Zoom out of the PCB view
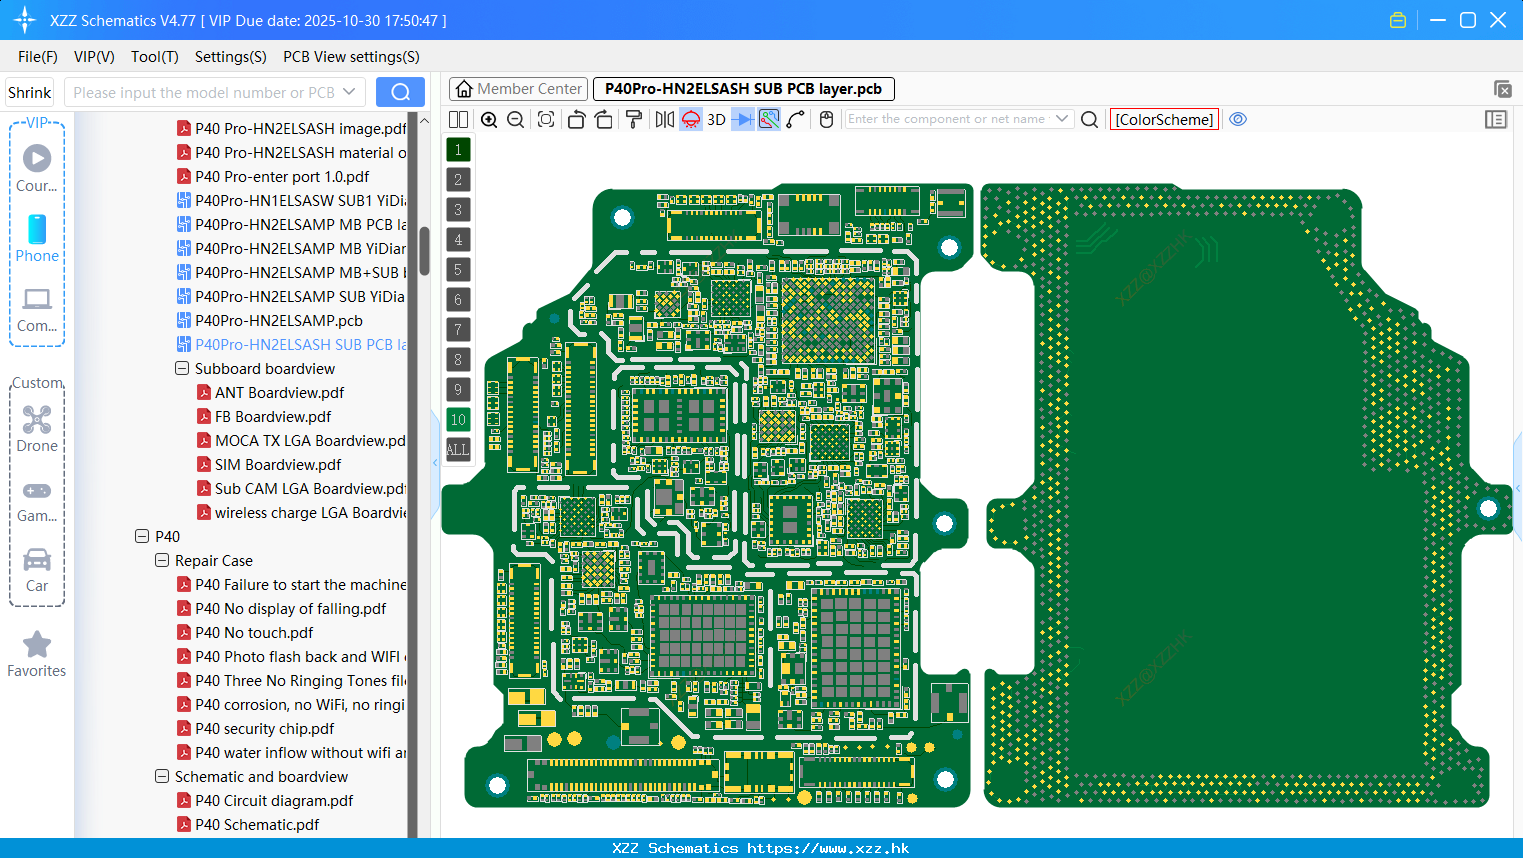Viewport: 1523px width, 858px height. point(516,119)
